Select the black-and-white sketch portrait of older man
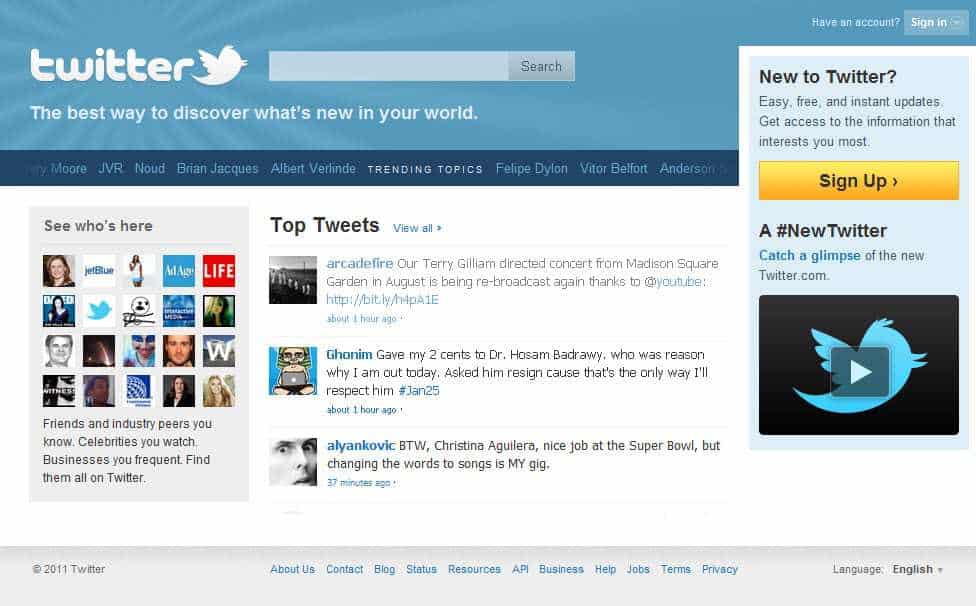 click(x=59, y=351)
